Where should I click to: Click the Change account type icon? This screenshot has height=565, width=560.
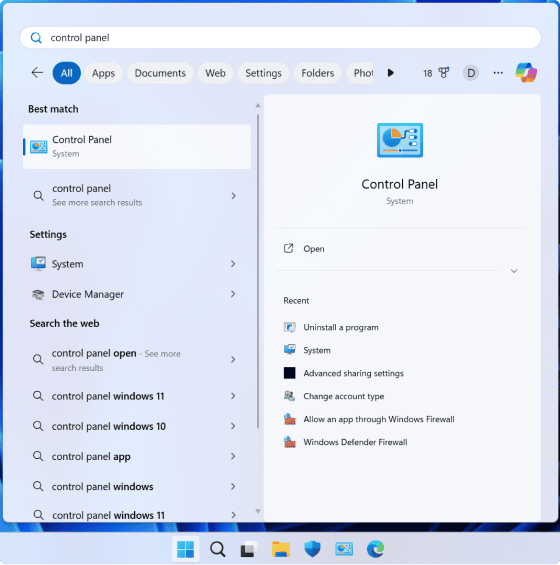click(x=289, y=396)
